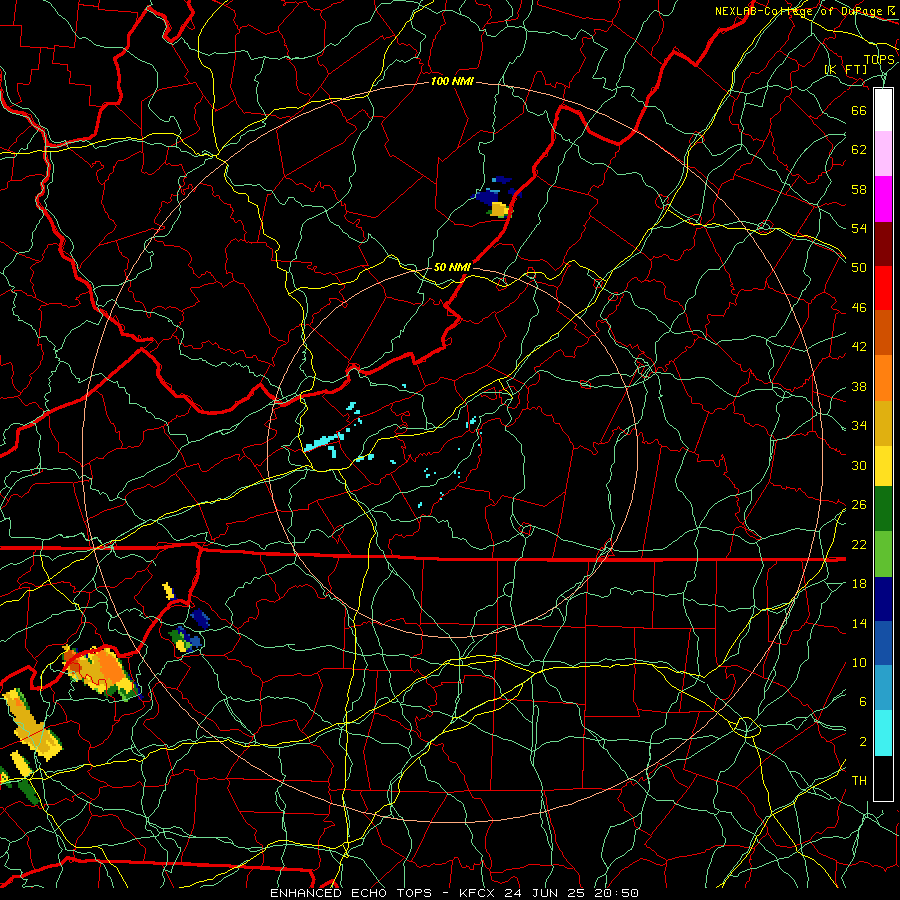Click the medium blue legend segment
The image size is (900, 900).
click(883, 643)
